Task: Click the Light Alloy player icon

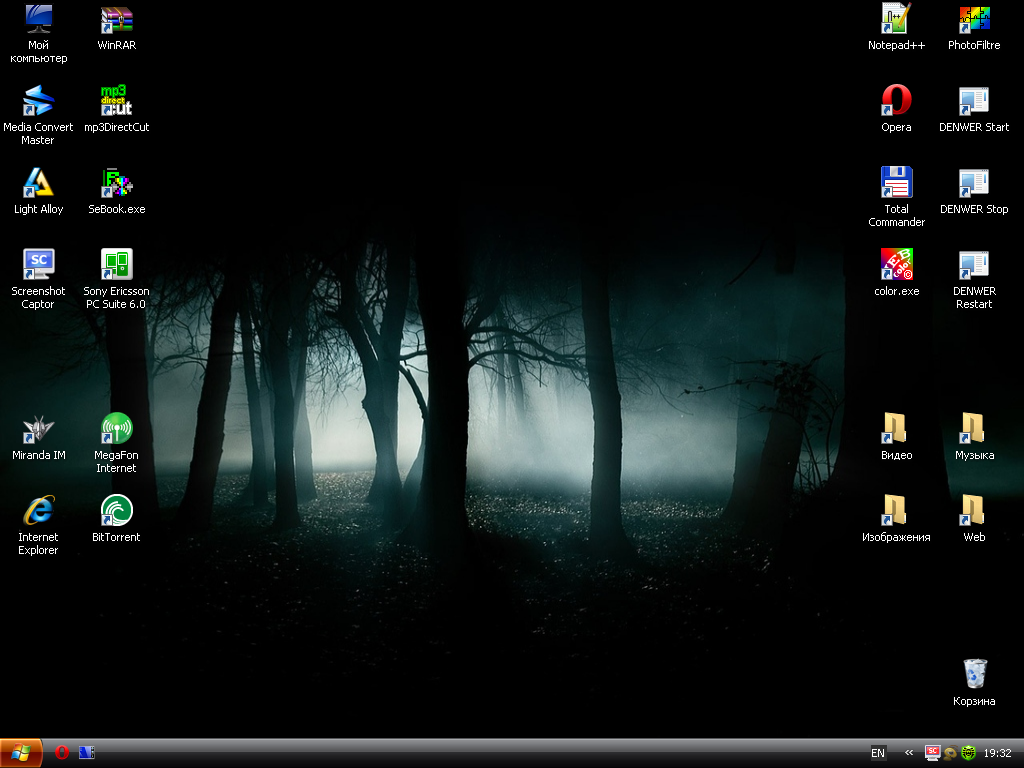Action: coord(38,183)
